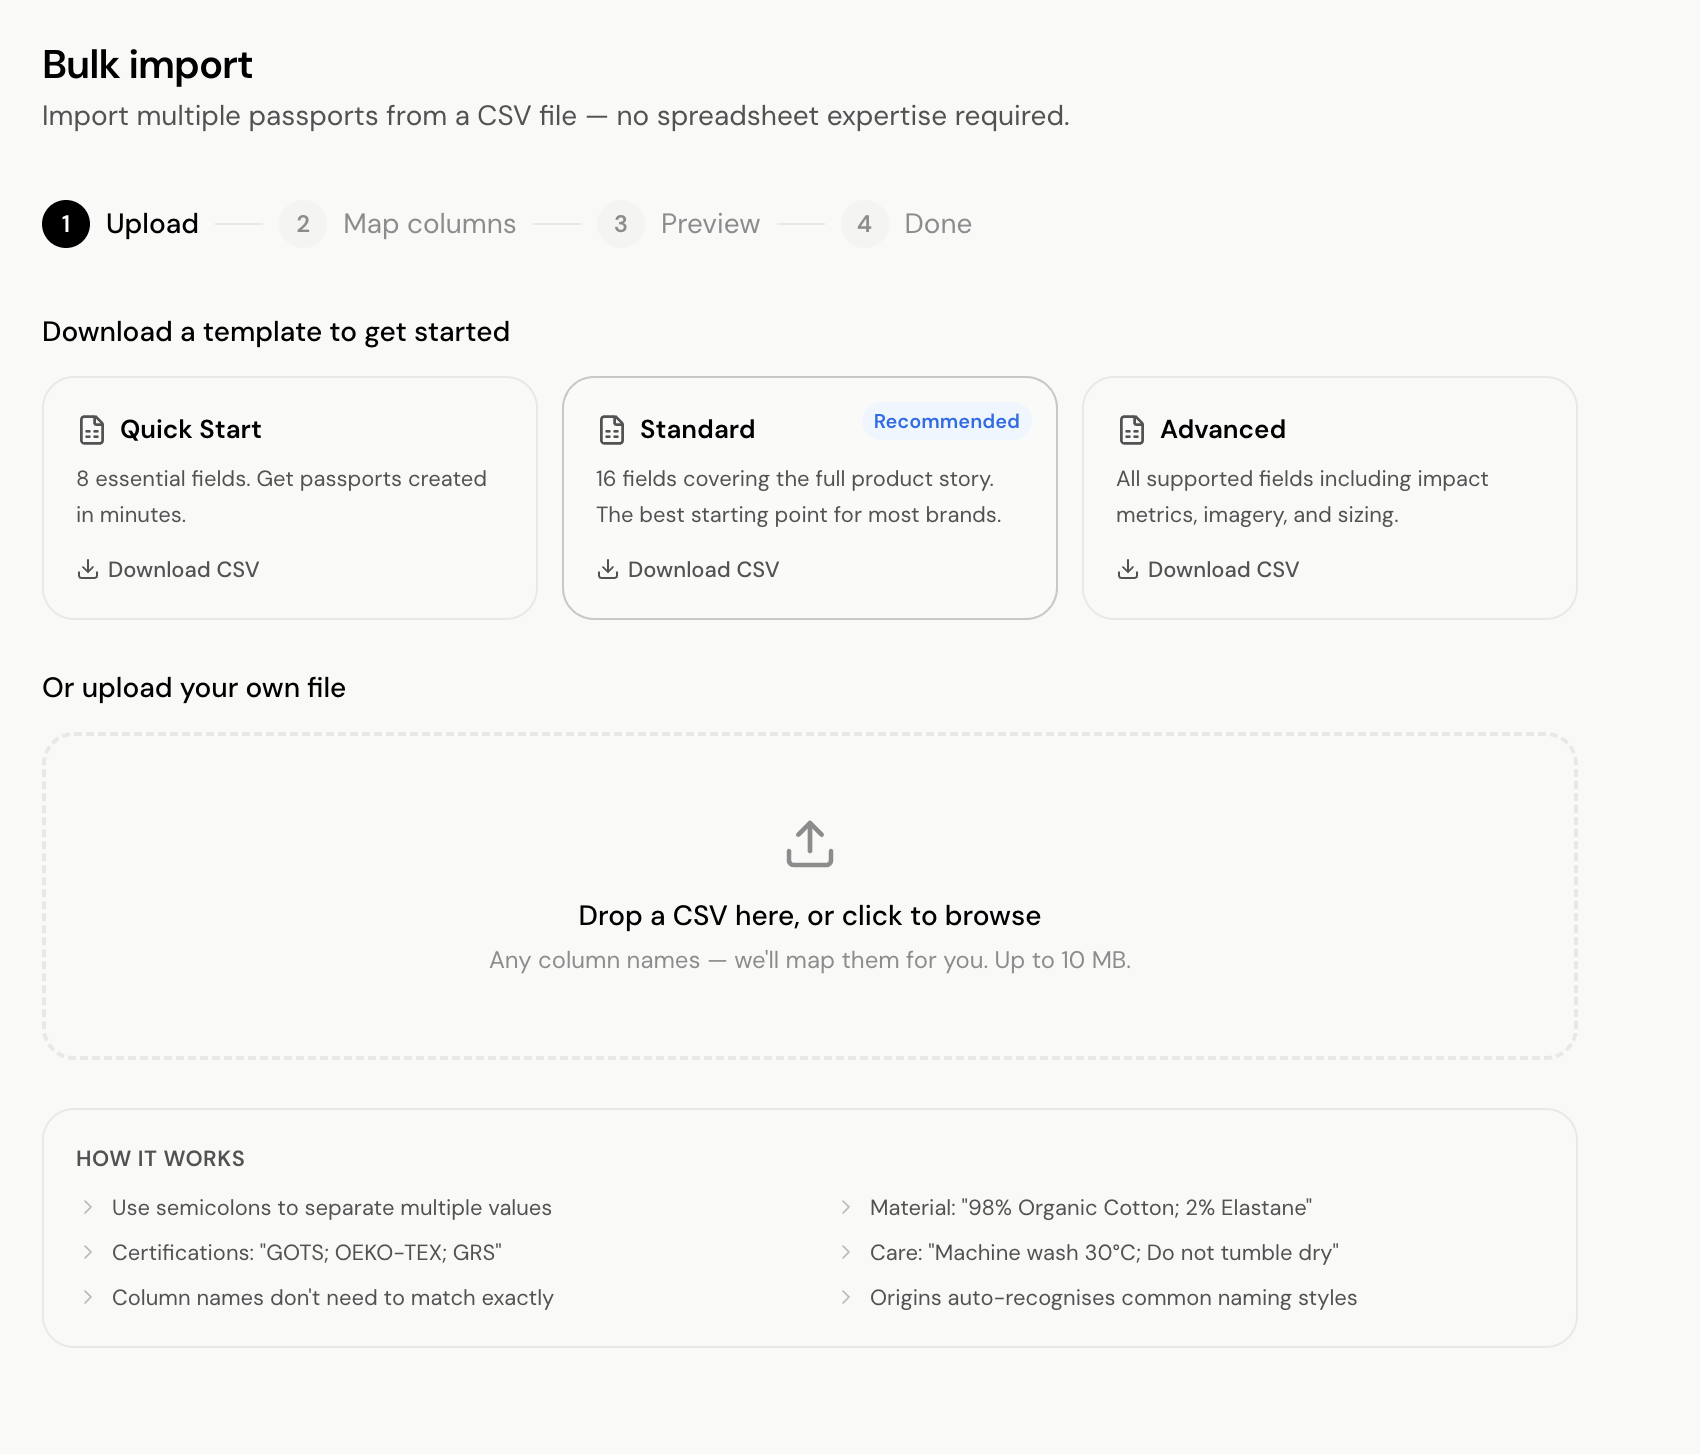
Task: Click chevron beside 'Care' example
Action: [846, 1252]
